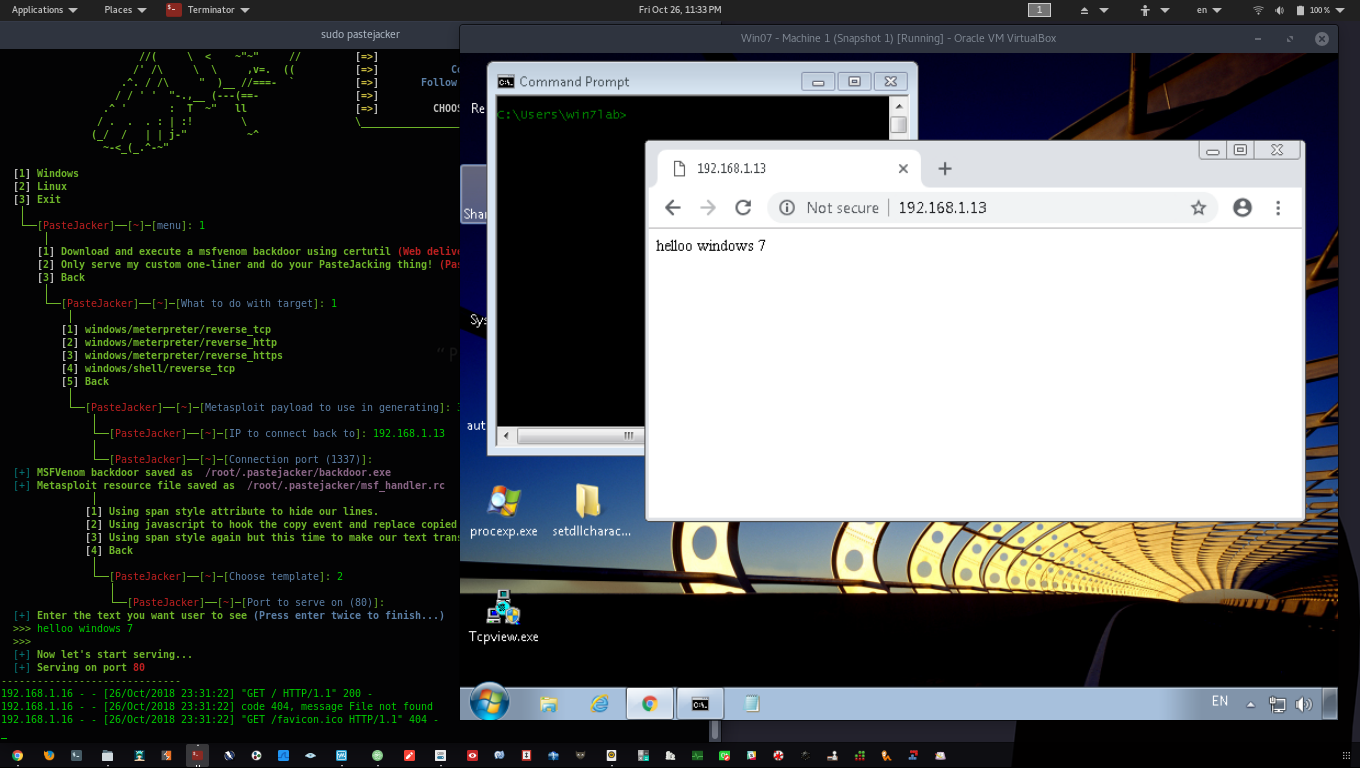Select the 192.168.1.13 Chrome tab
Viewport: 1360px width, 768px height.
click(x=788, y=169)
